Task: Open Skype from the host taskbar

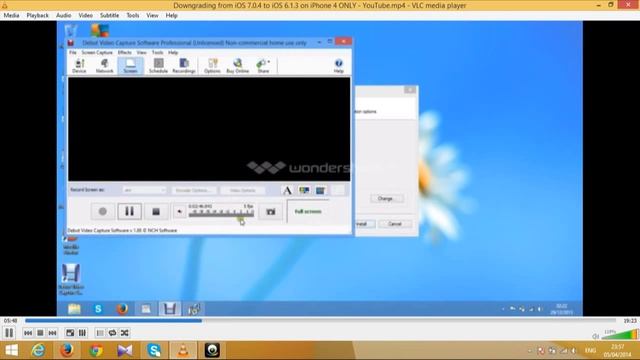Action: pyautogui.click(x=154, y=350)
